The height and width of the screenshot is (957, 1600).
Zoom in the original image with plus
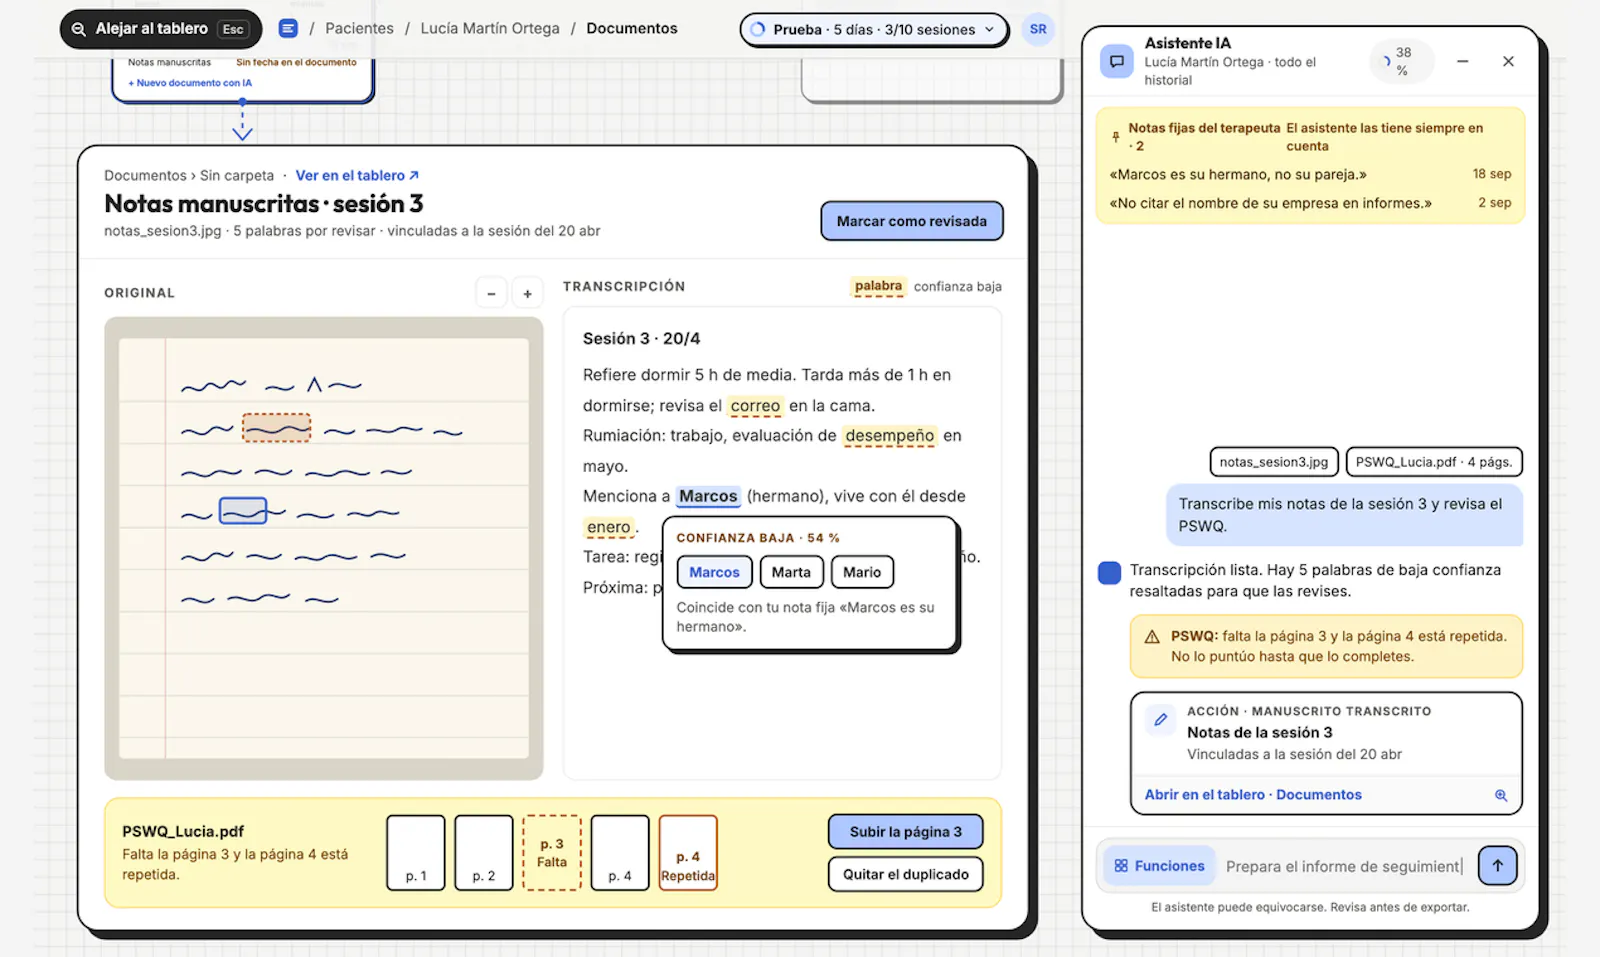[527, 293]
